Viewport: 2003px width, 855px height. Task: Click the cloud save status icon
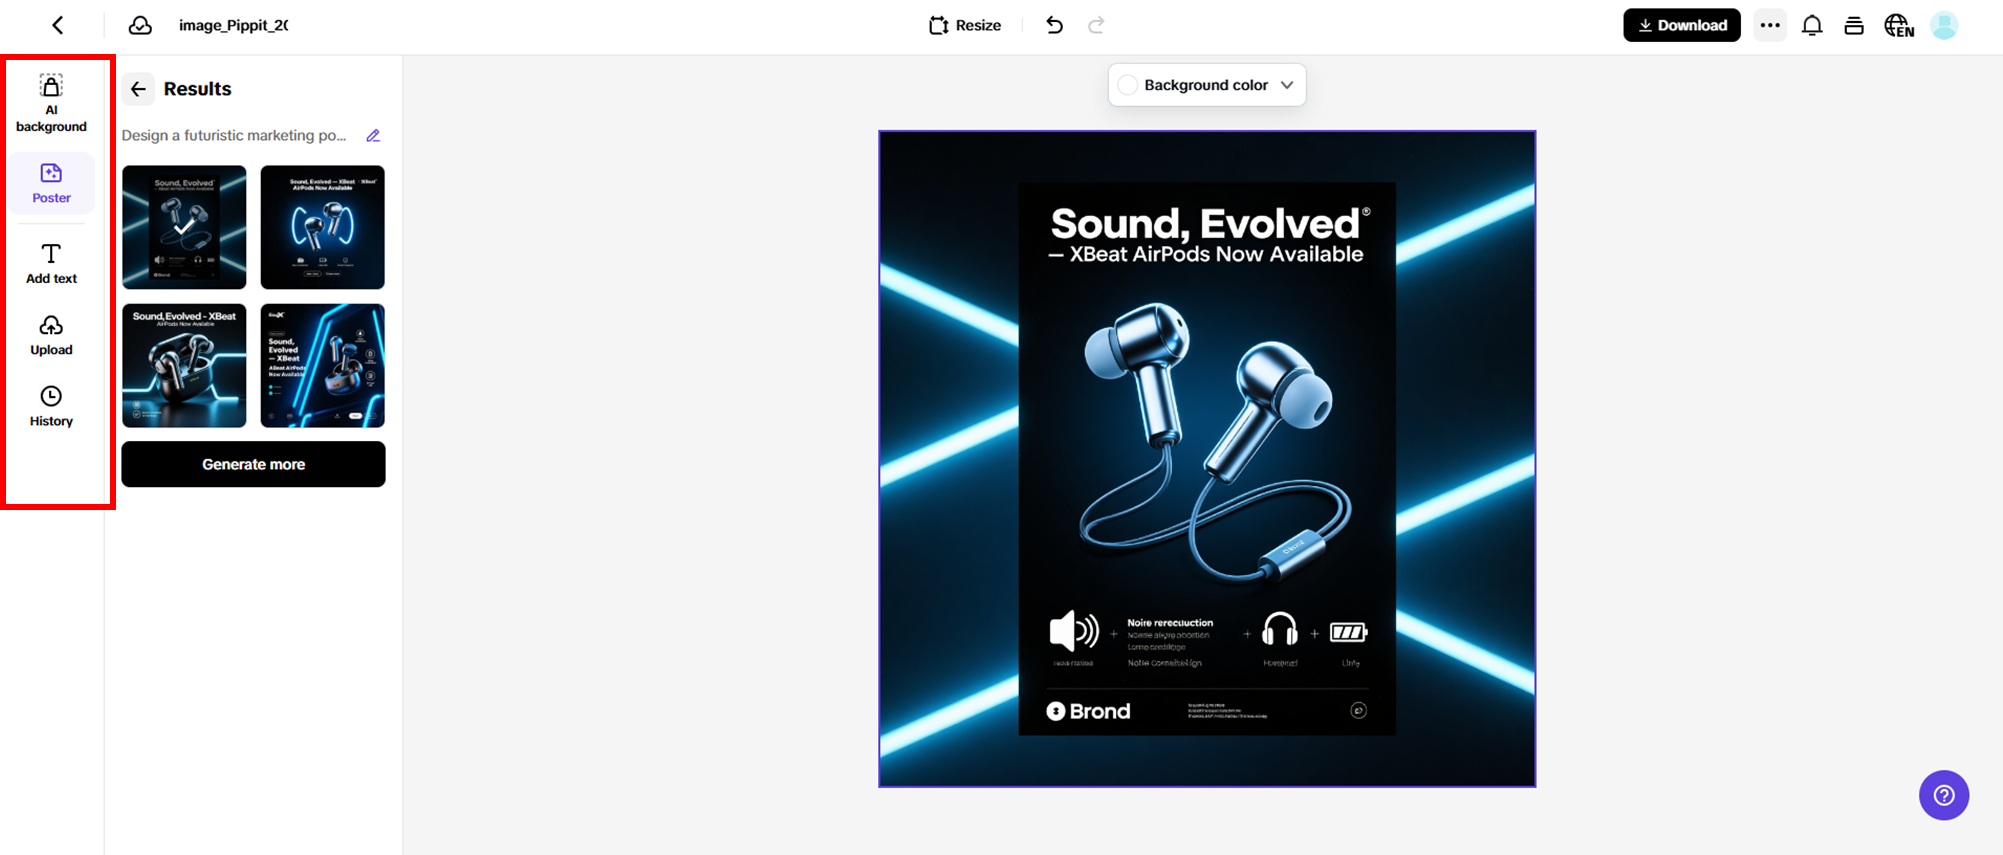coord(140,25)
